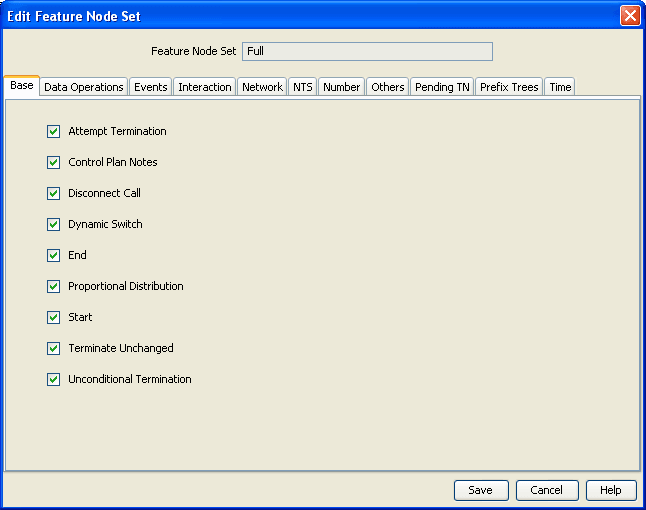Switch to the Data Operations tab
Viewport: 646px width, 510px height.
(84, 87)
